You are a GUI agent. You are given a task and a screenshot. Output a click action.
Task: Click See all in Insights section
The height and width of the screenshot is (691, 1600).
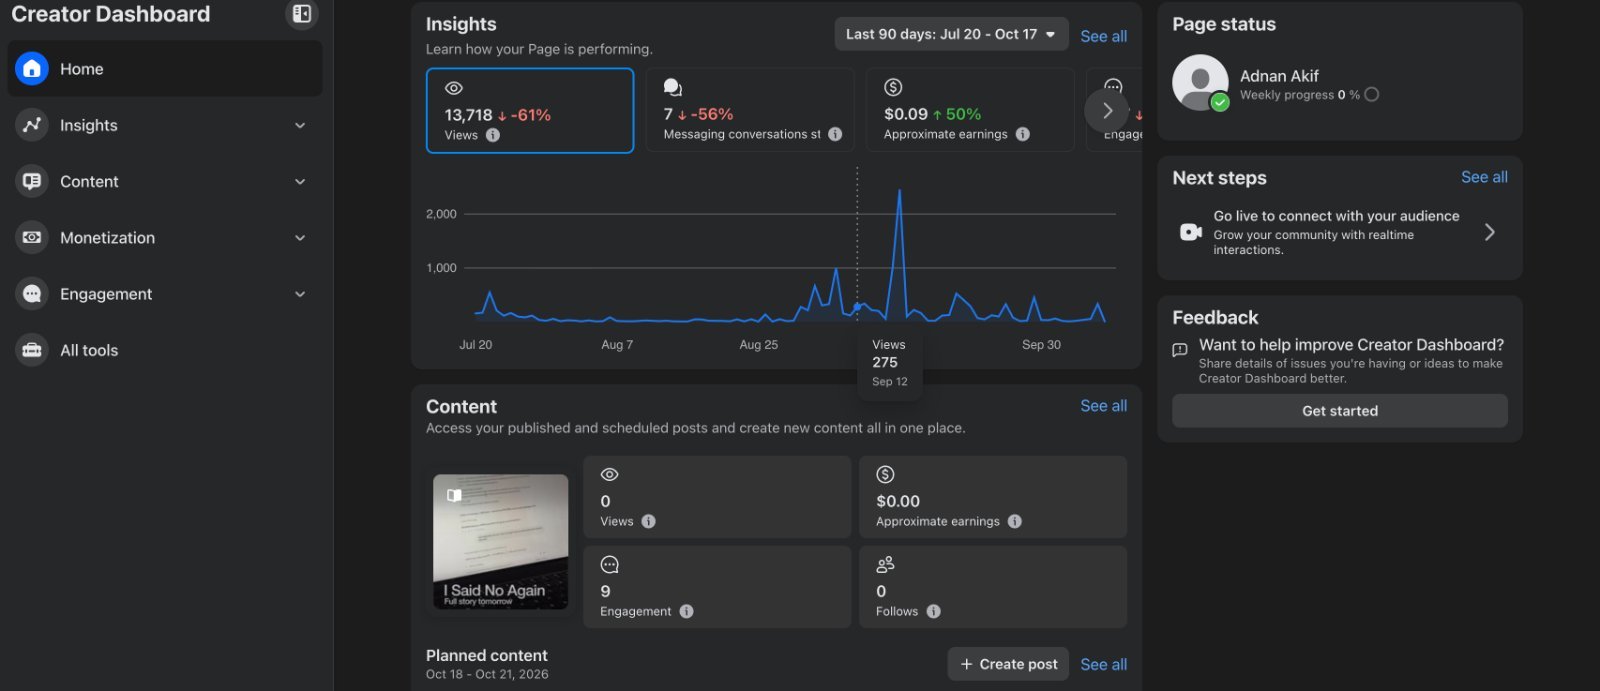point(1103,36)
